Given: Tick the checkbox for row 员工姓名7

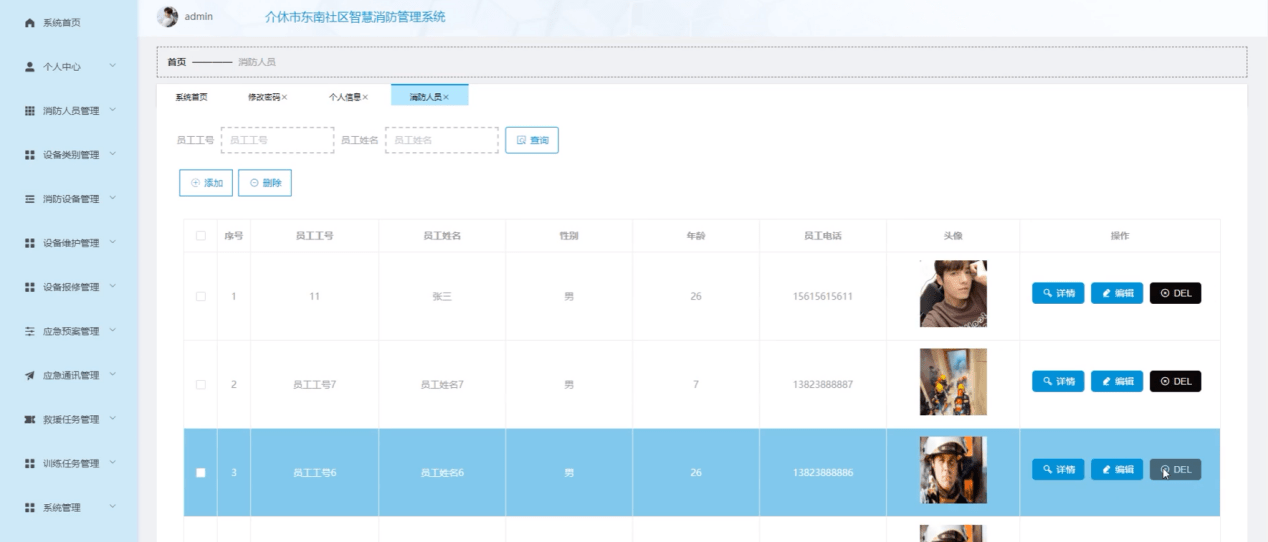Looking at the screenshot, I should (200, 384).
